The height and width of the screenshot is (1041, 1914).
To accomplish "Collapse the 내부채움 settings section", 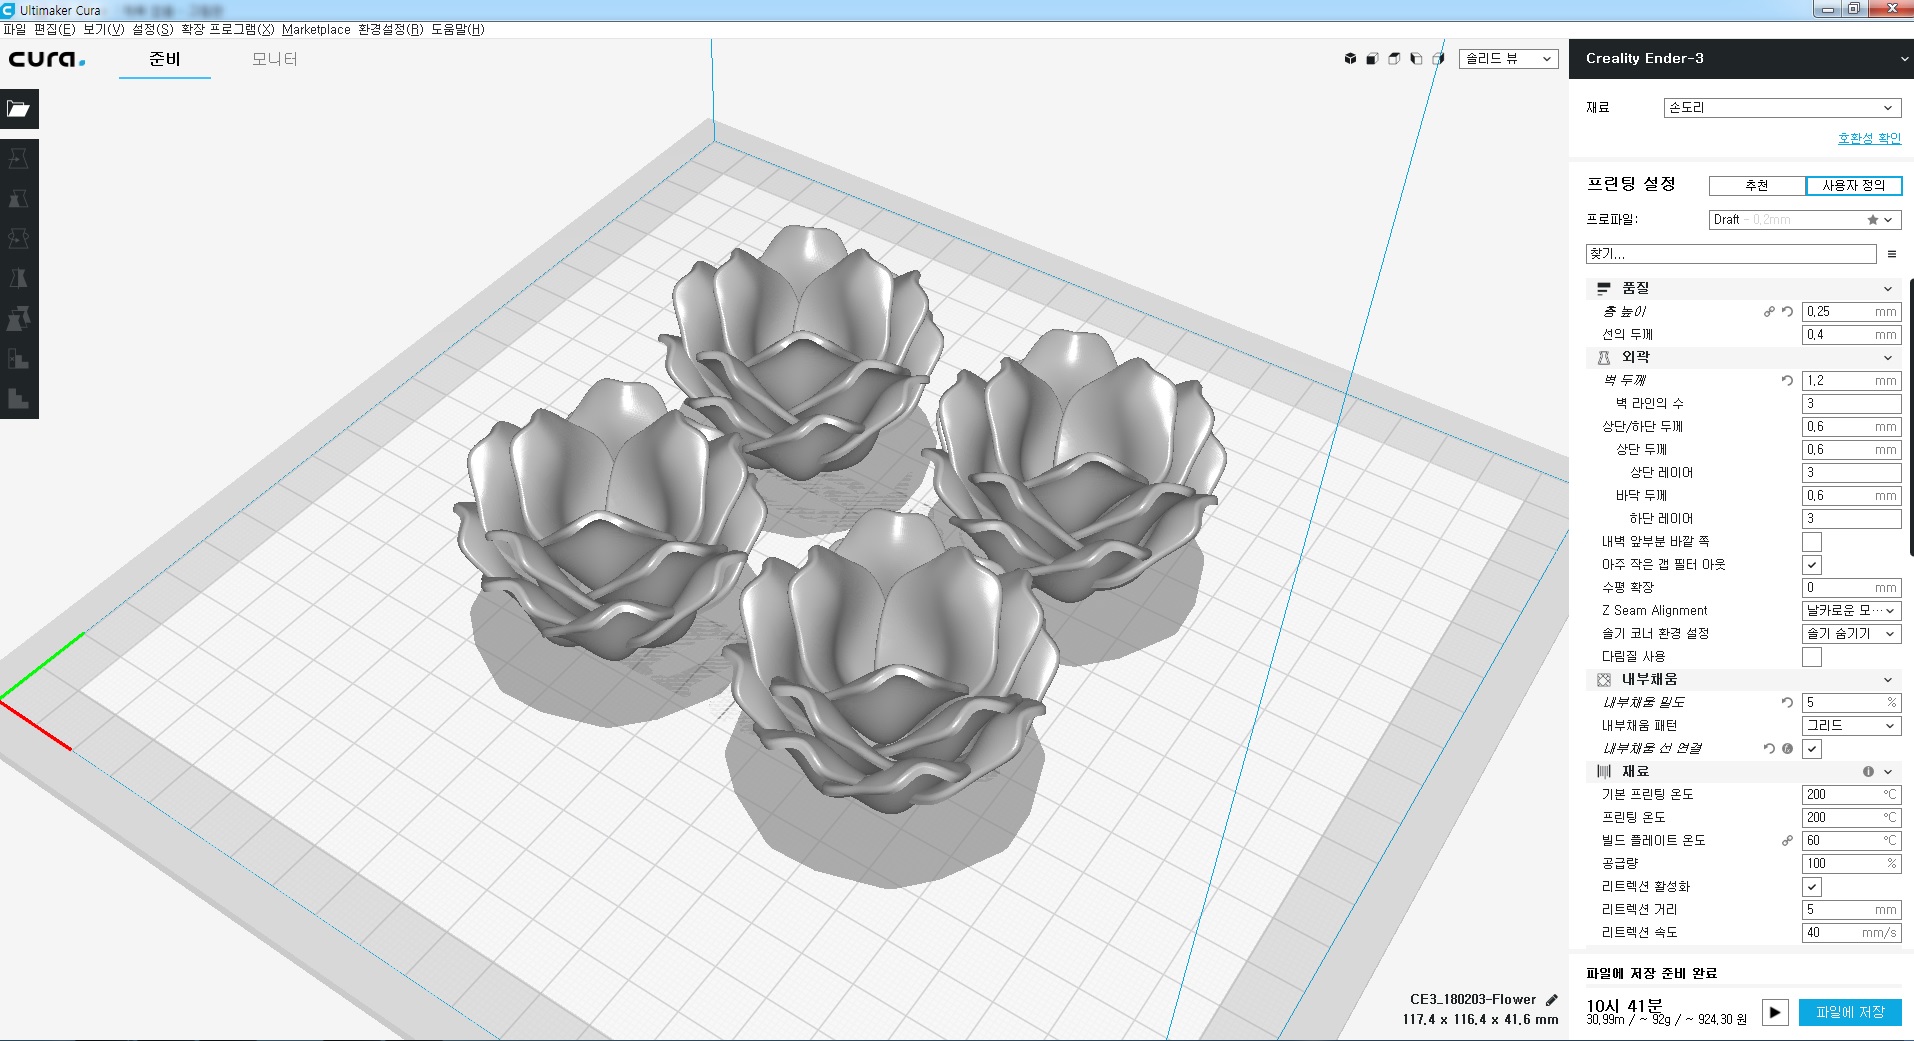I will [x=1743, y=680].
